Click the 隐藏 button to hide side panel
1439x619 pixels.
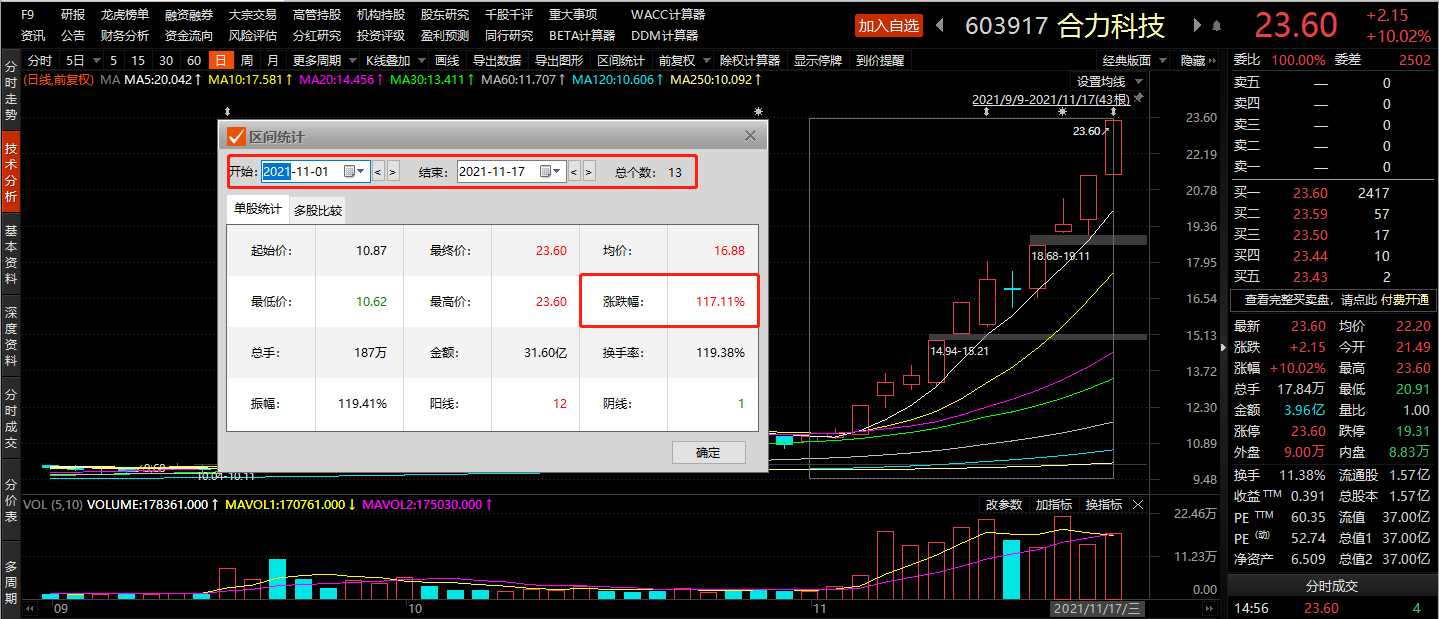(1198, 61)
